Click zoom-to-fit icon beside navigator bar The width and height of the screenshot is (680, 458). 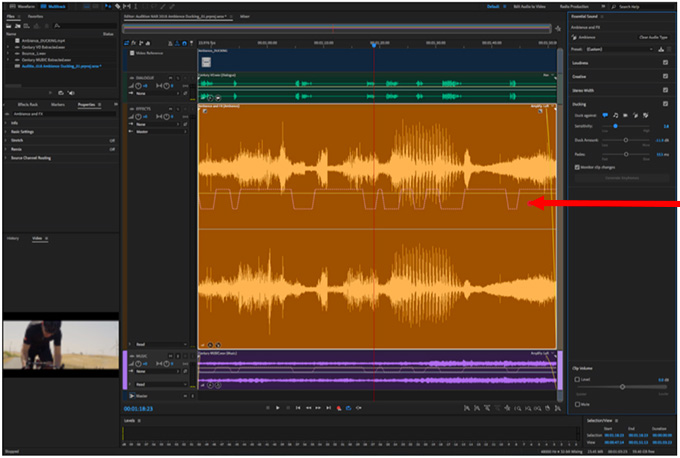tap(558, 29)
